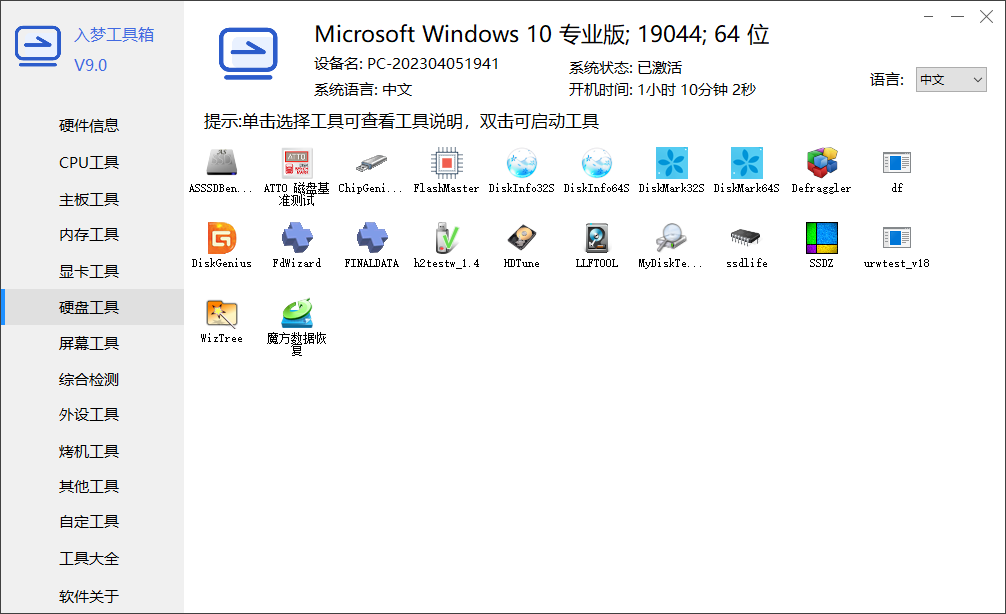Open HDTune disk utility
1006x614 pixels.
click(521, 245)
